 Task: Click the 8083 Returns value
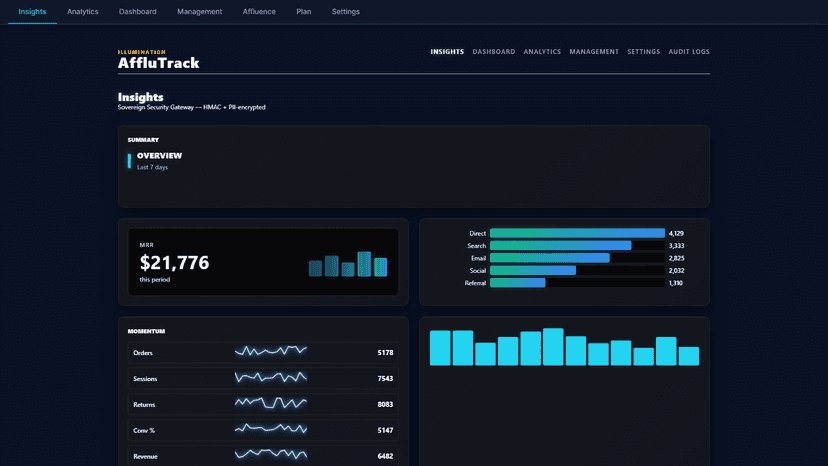pyautogui.click(x=385, y=404)
